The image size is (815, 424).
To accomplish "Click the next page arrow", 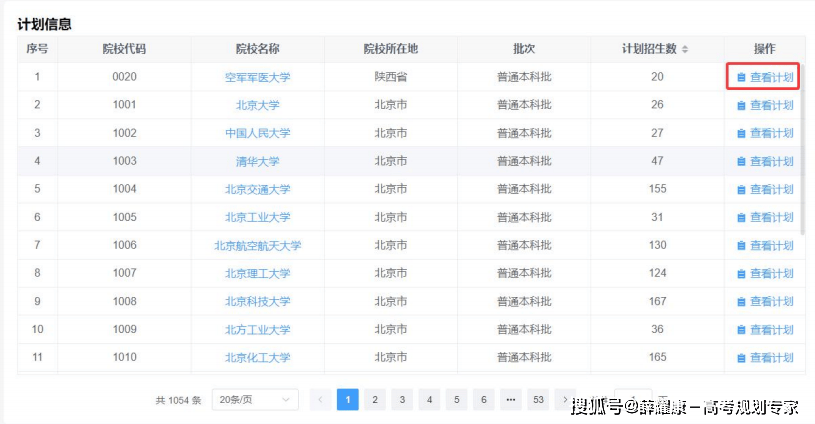I will (566, 400).
